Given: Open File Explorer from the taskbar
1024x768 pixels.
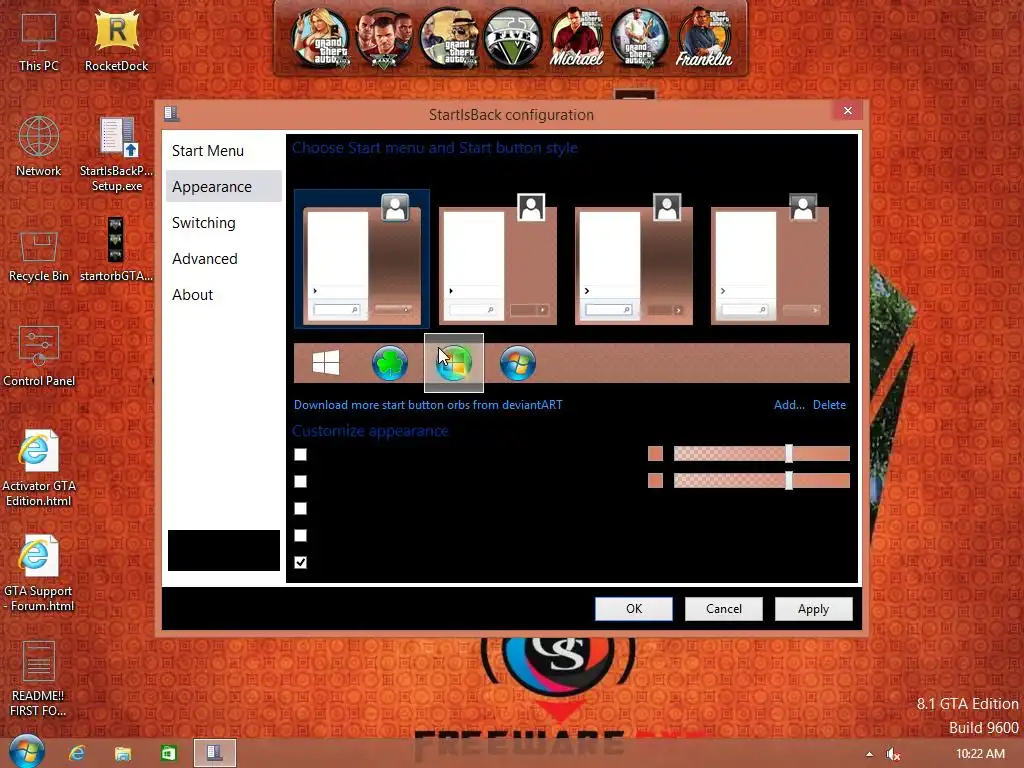Looking at the screenshot, I should tap(123, 754).
